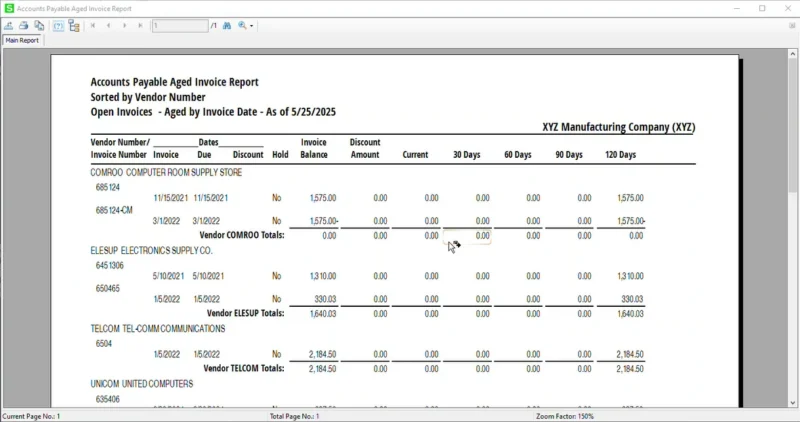The width and height of the screenshot is (800, 422).
Task: Click the Current column header
Action: (x=415, y=155)
